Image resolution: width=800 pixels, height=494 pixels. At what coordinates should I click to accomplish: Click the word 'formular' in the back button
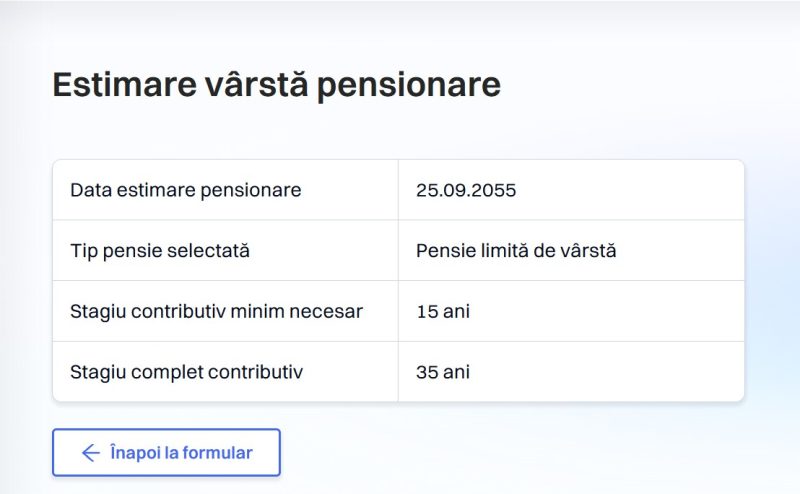[217, 453]
